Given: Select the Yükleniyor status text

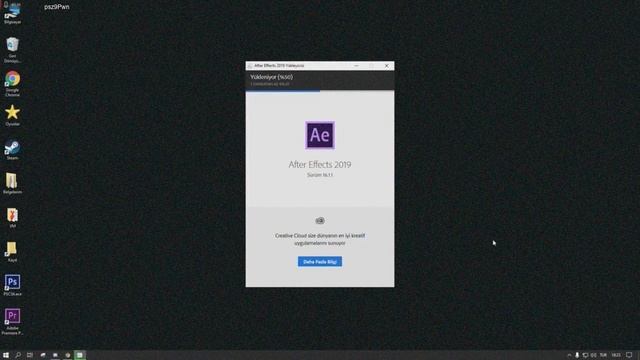Looking at the screenshot, I should [x=271, y=77].
